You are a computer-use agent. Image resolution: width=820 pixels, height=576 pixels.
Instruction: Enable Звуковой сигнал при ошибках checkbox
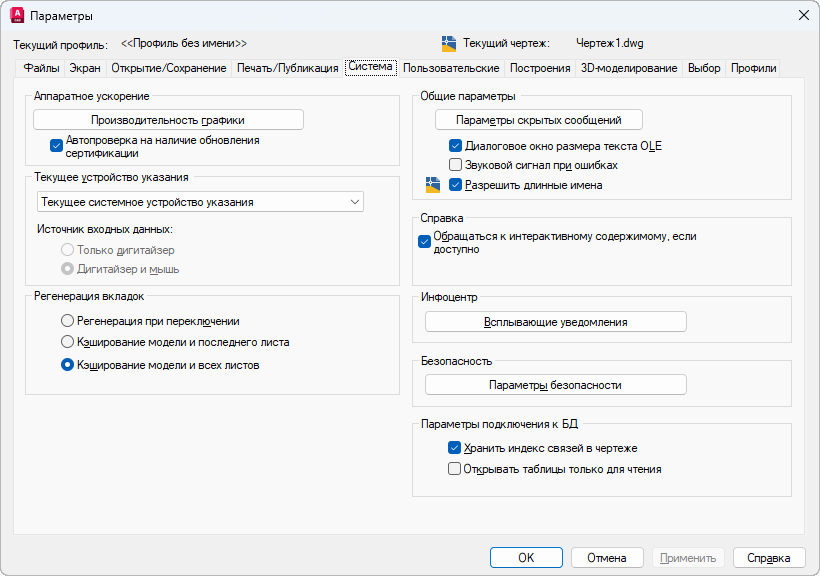pyautogui.click(x=455, y=165)
